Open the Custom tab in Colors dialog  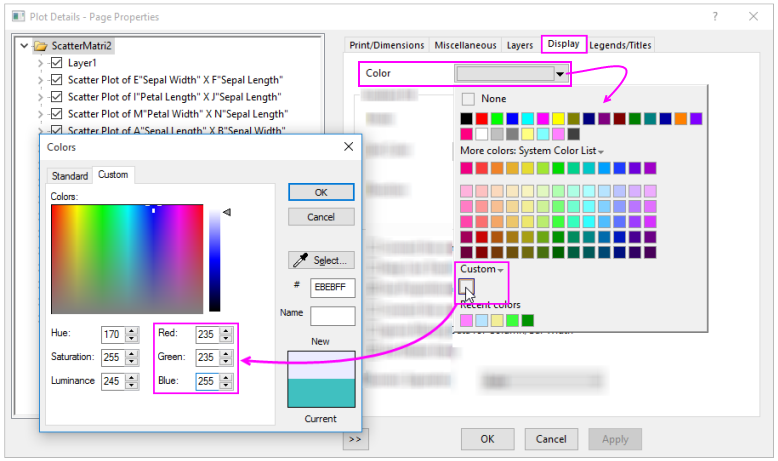[x=113, y=175]
